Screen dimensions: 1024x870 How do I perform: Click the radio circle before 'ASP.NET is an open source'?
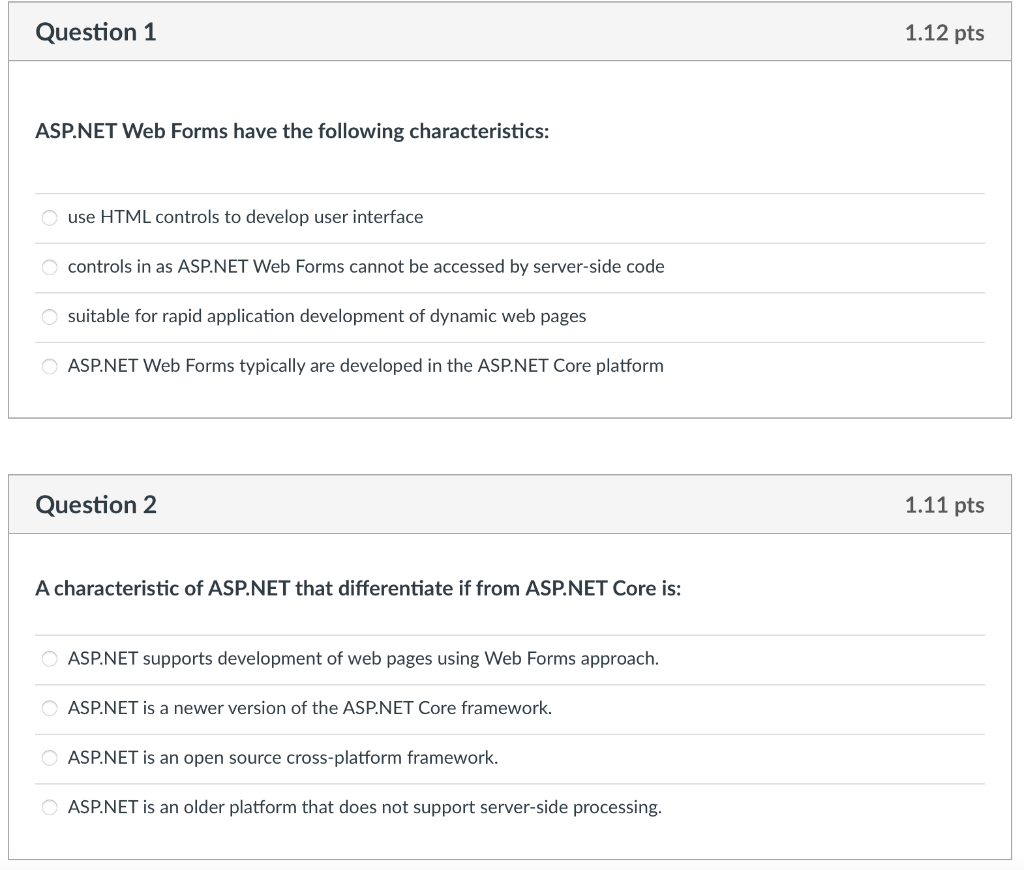[x=49, y=757]
